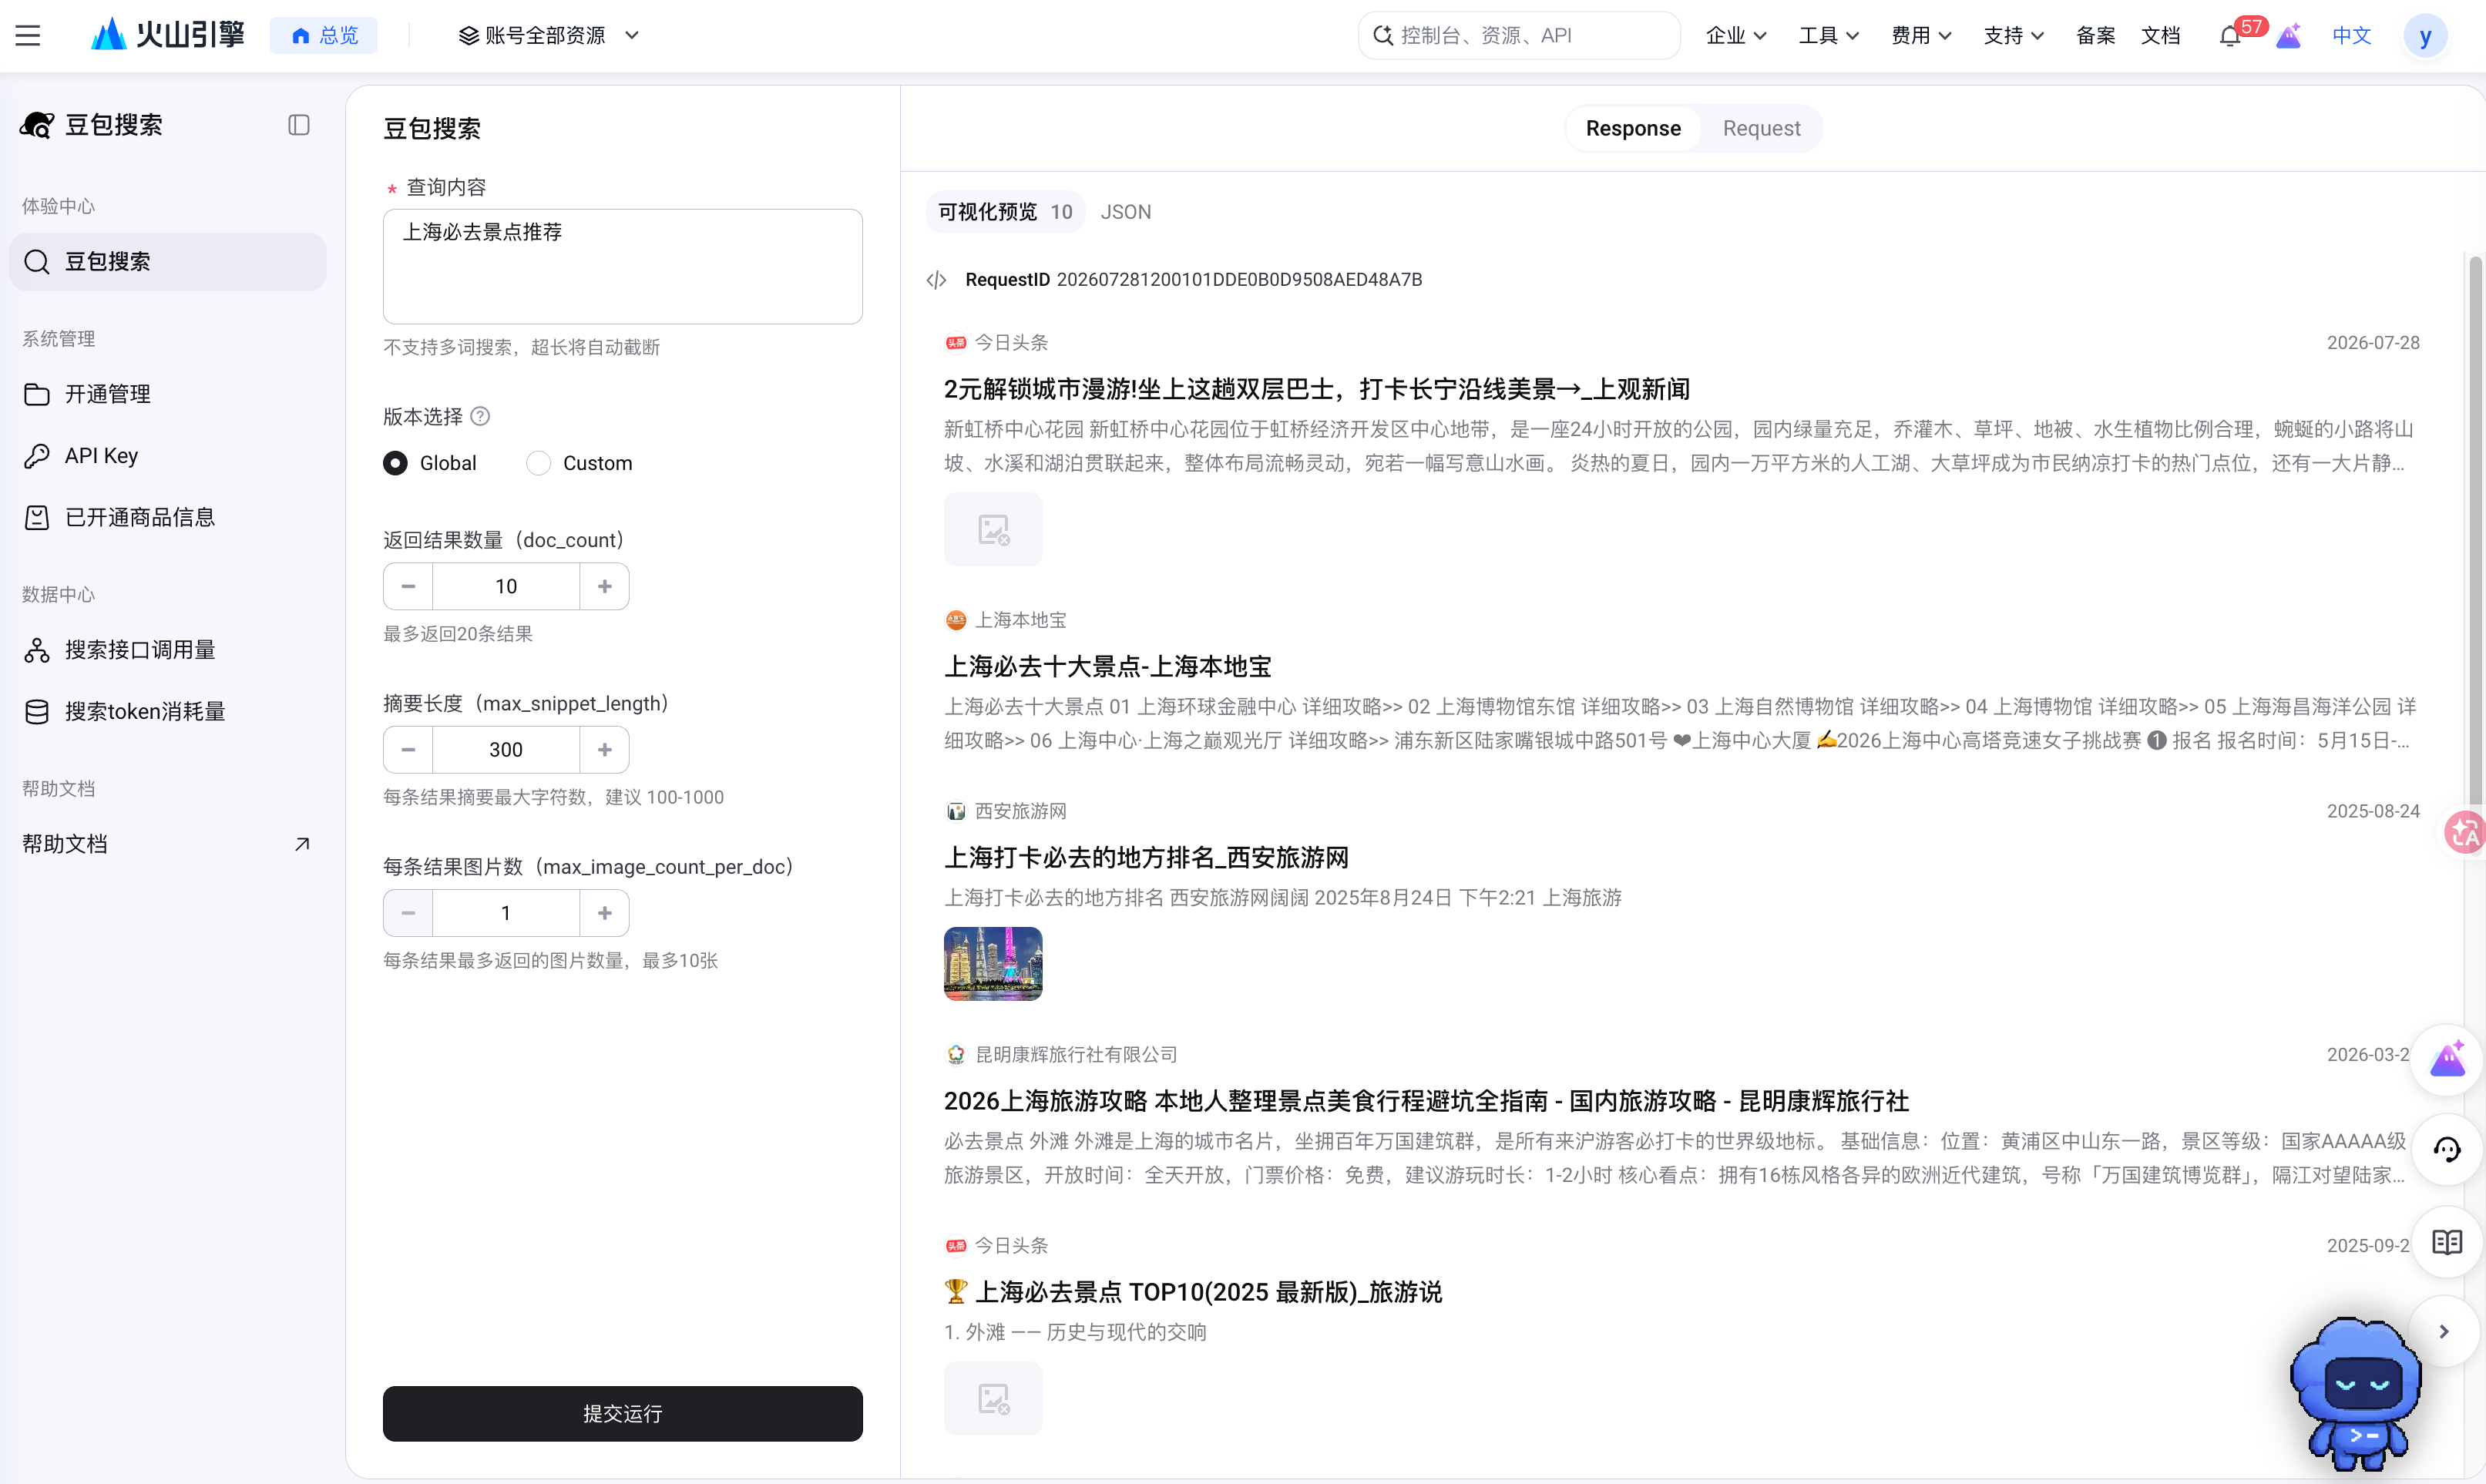Increase doc_count with plus button
Screen dimensions: 2486x1484
[604, 586]
